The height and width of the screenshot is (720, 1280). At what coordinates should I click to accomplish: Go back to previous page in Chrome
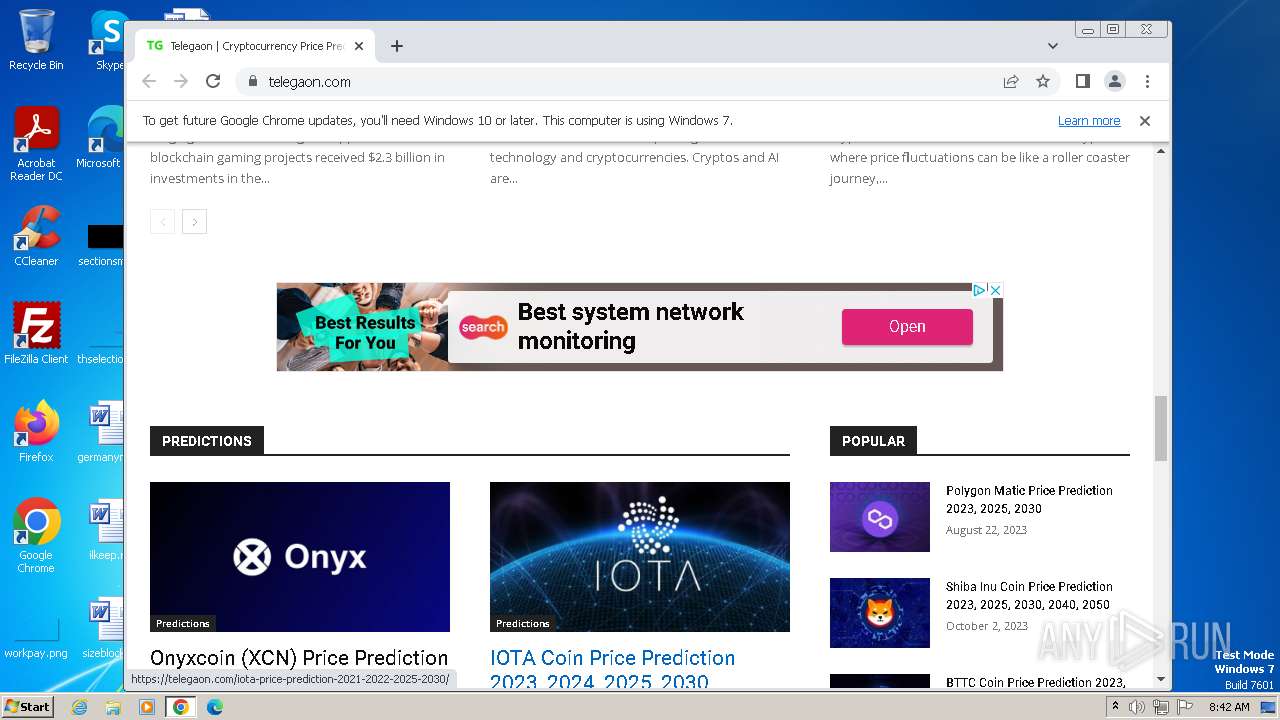pyautogui.click(x=149, y=81)
